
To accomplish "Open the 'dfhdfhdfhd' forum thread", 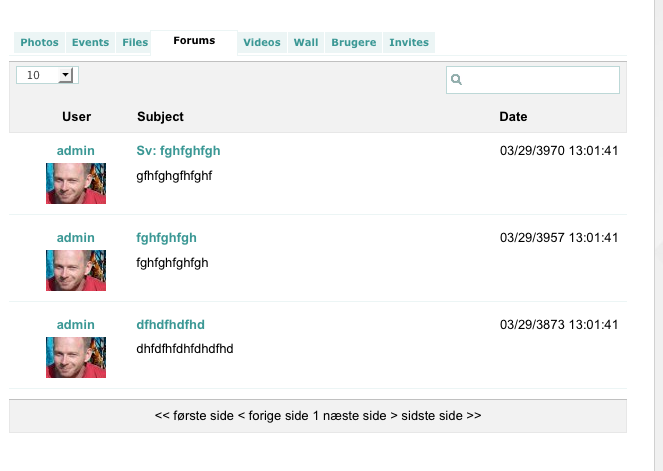I will 170,325.
